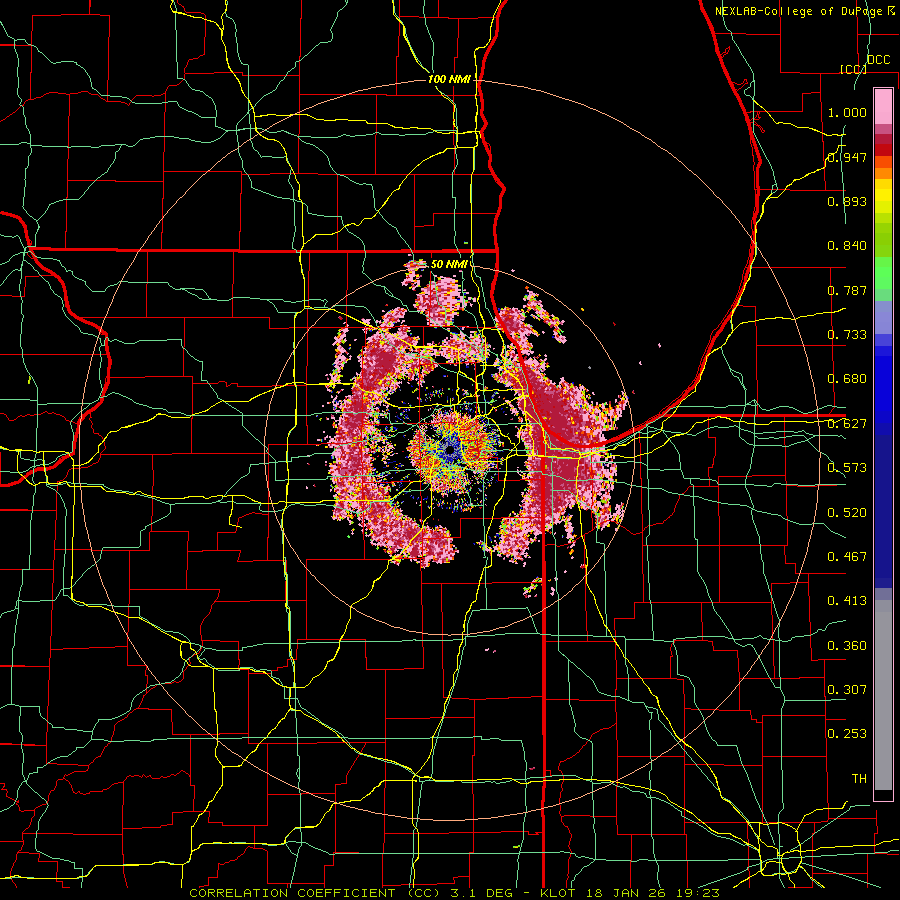Click the 0.840 scale value
Viewport: 900px width, 900px height.
[x=847, y=246]
